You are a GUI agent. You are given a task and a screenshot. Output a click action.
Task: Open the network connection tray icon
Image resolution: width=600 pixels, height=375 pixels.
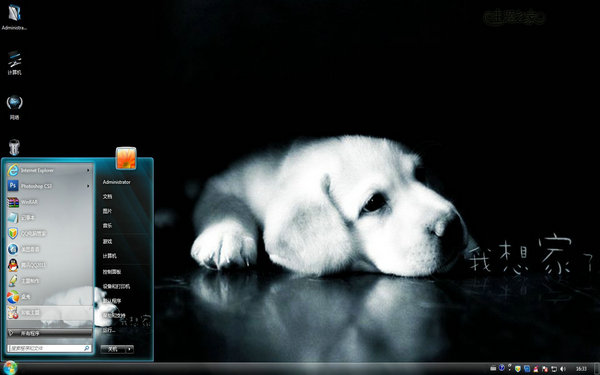[554, 369]
